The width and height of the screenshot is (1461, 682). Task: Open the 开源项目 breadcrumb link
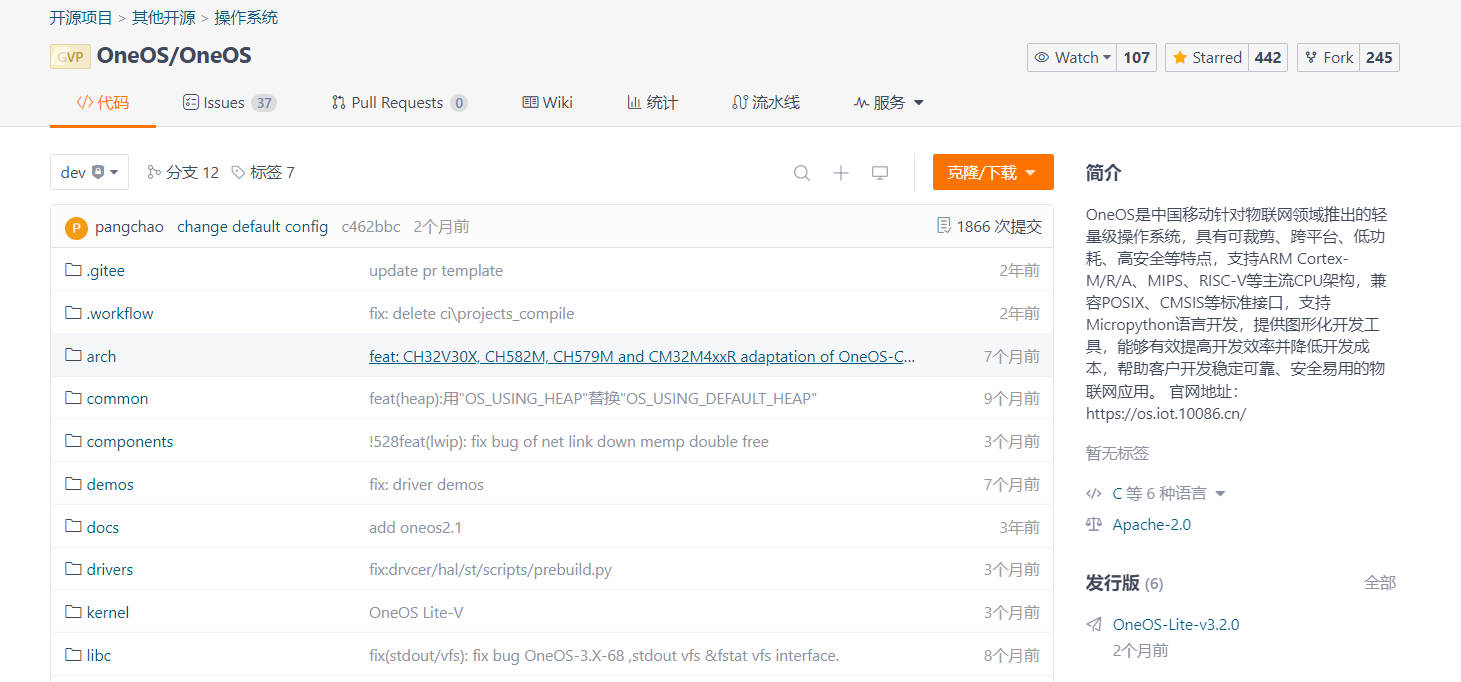(81, 17)
